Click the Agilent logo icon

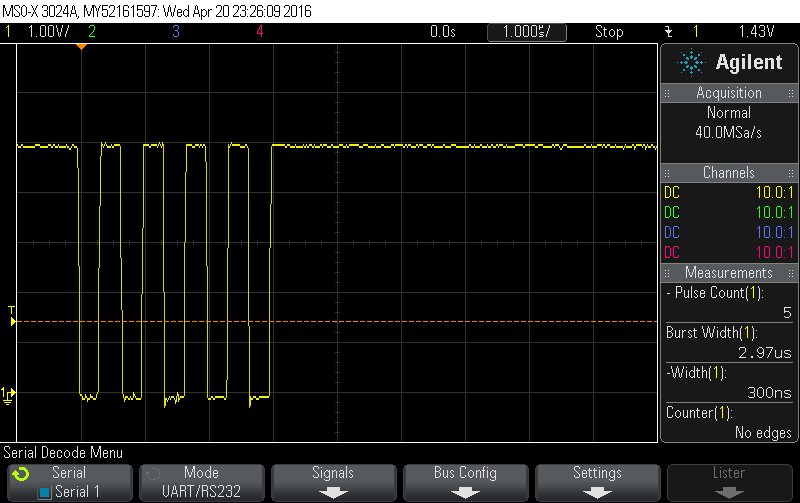(x=691, y=63)
